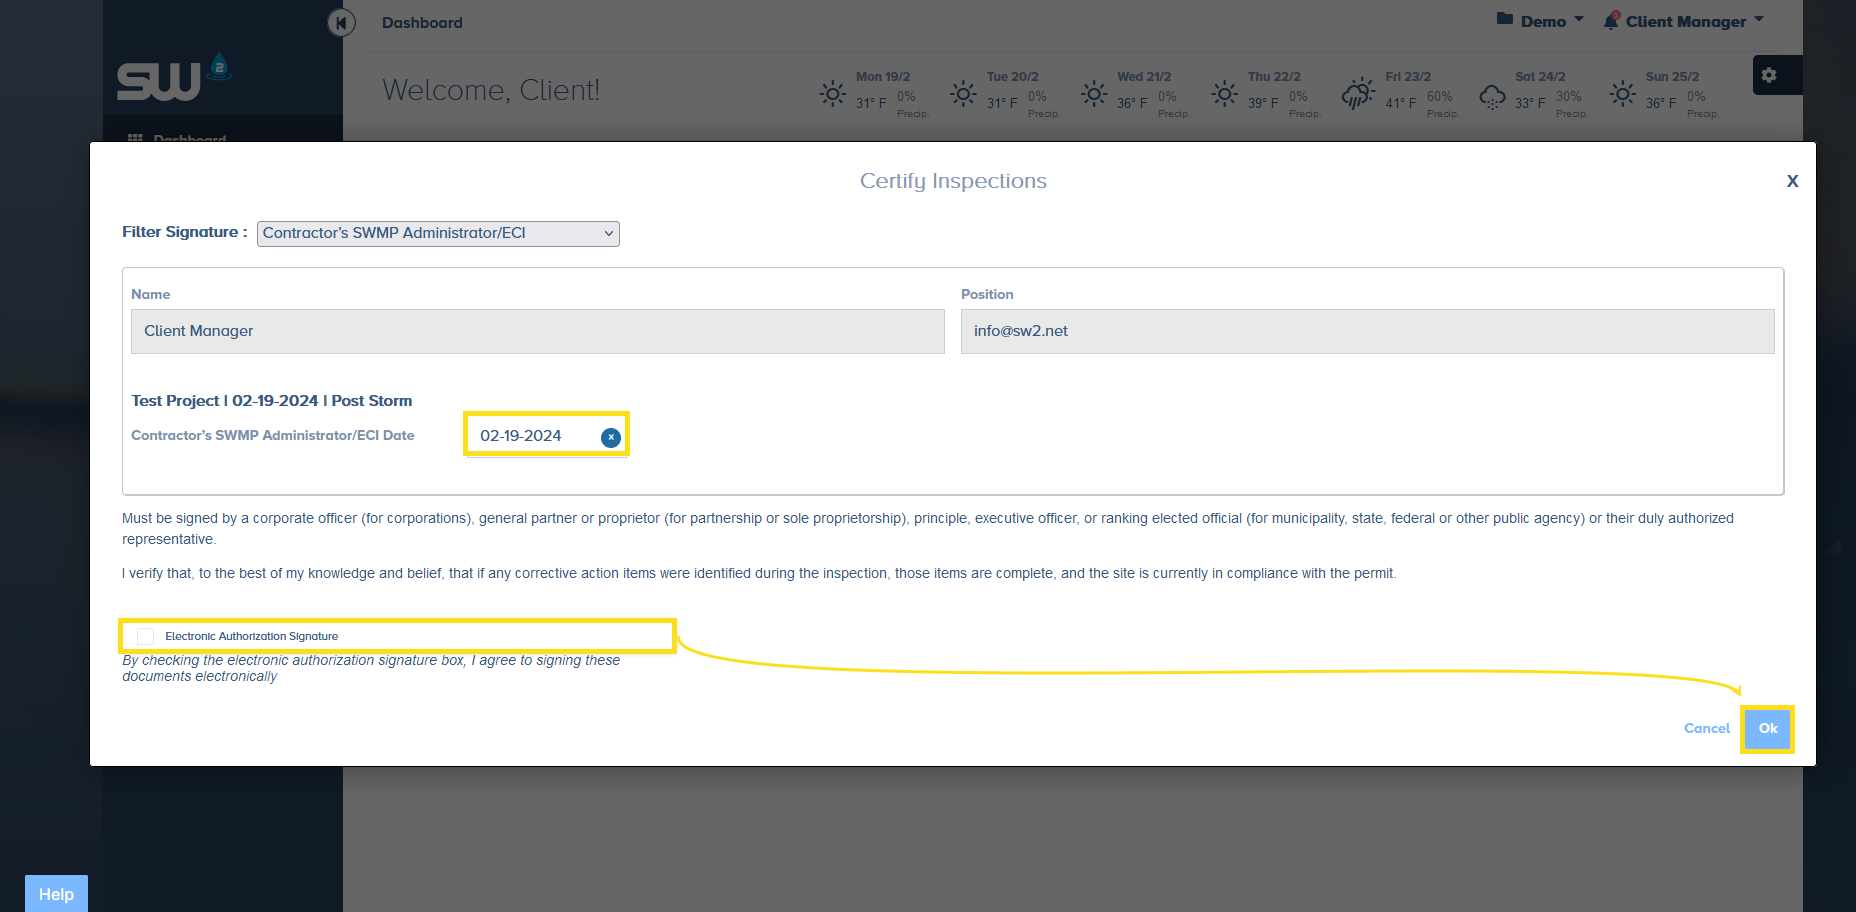Open the settings gear icon
The width and height of the screenshot is (1856, 912).
(1769, 75)
